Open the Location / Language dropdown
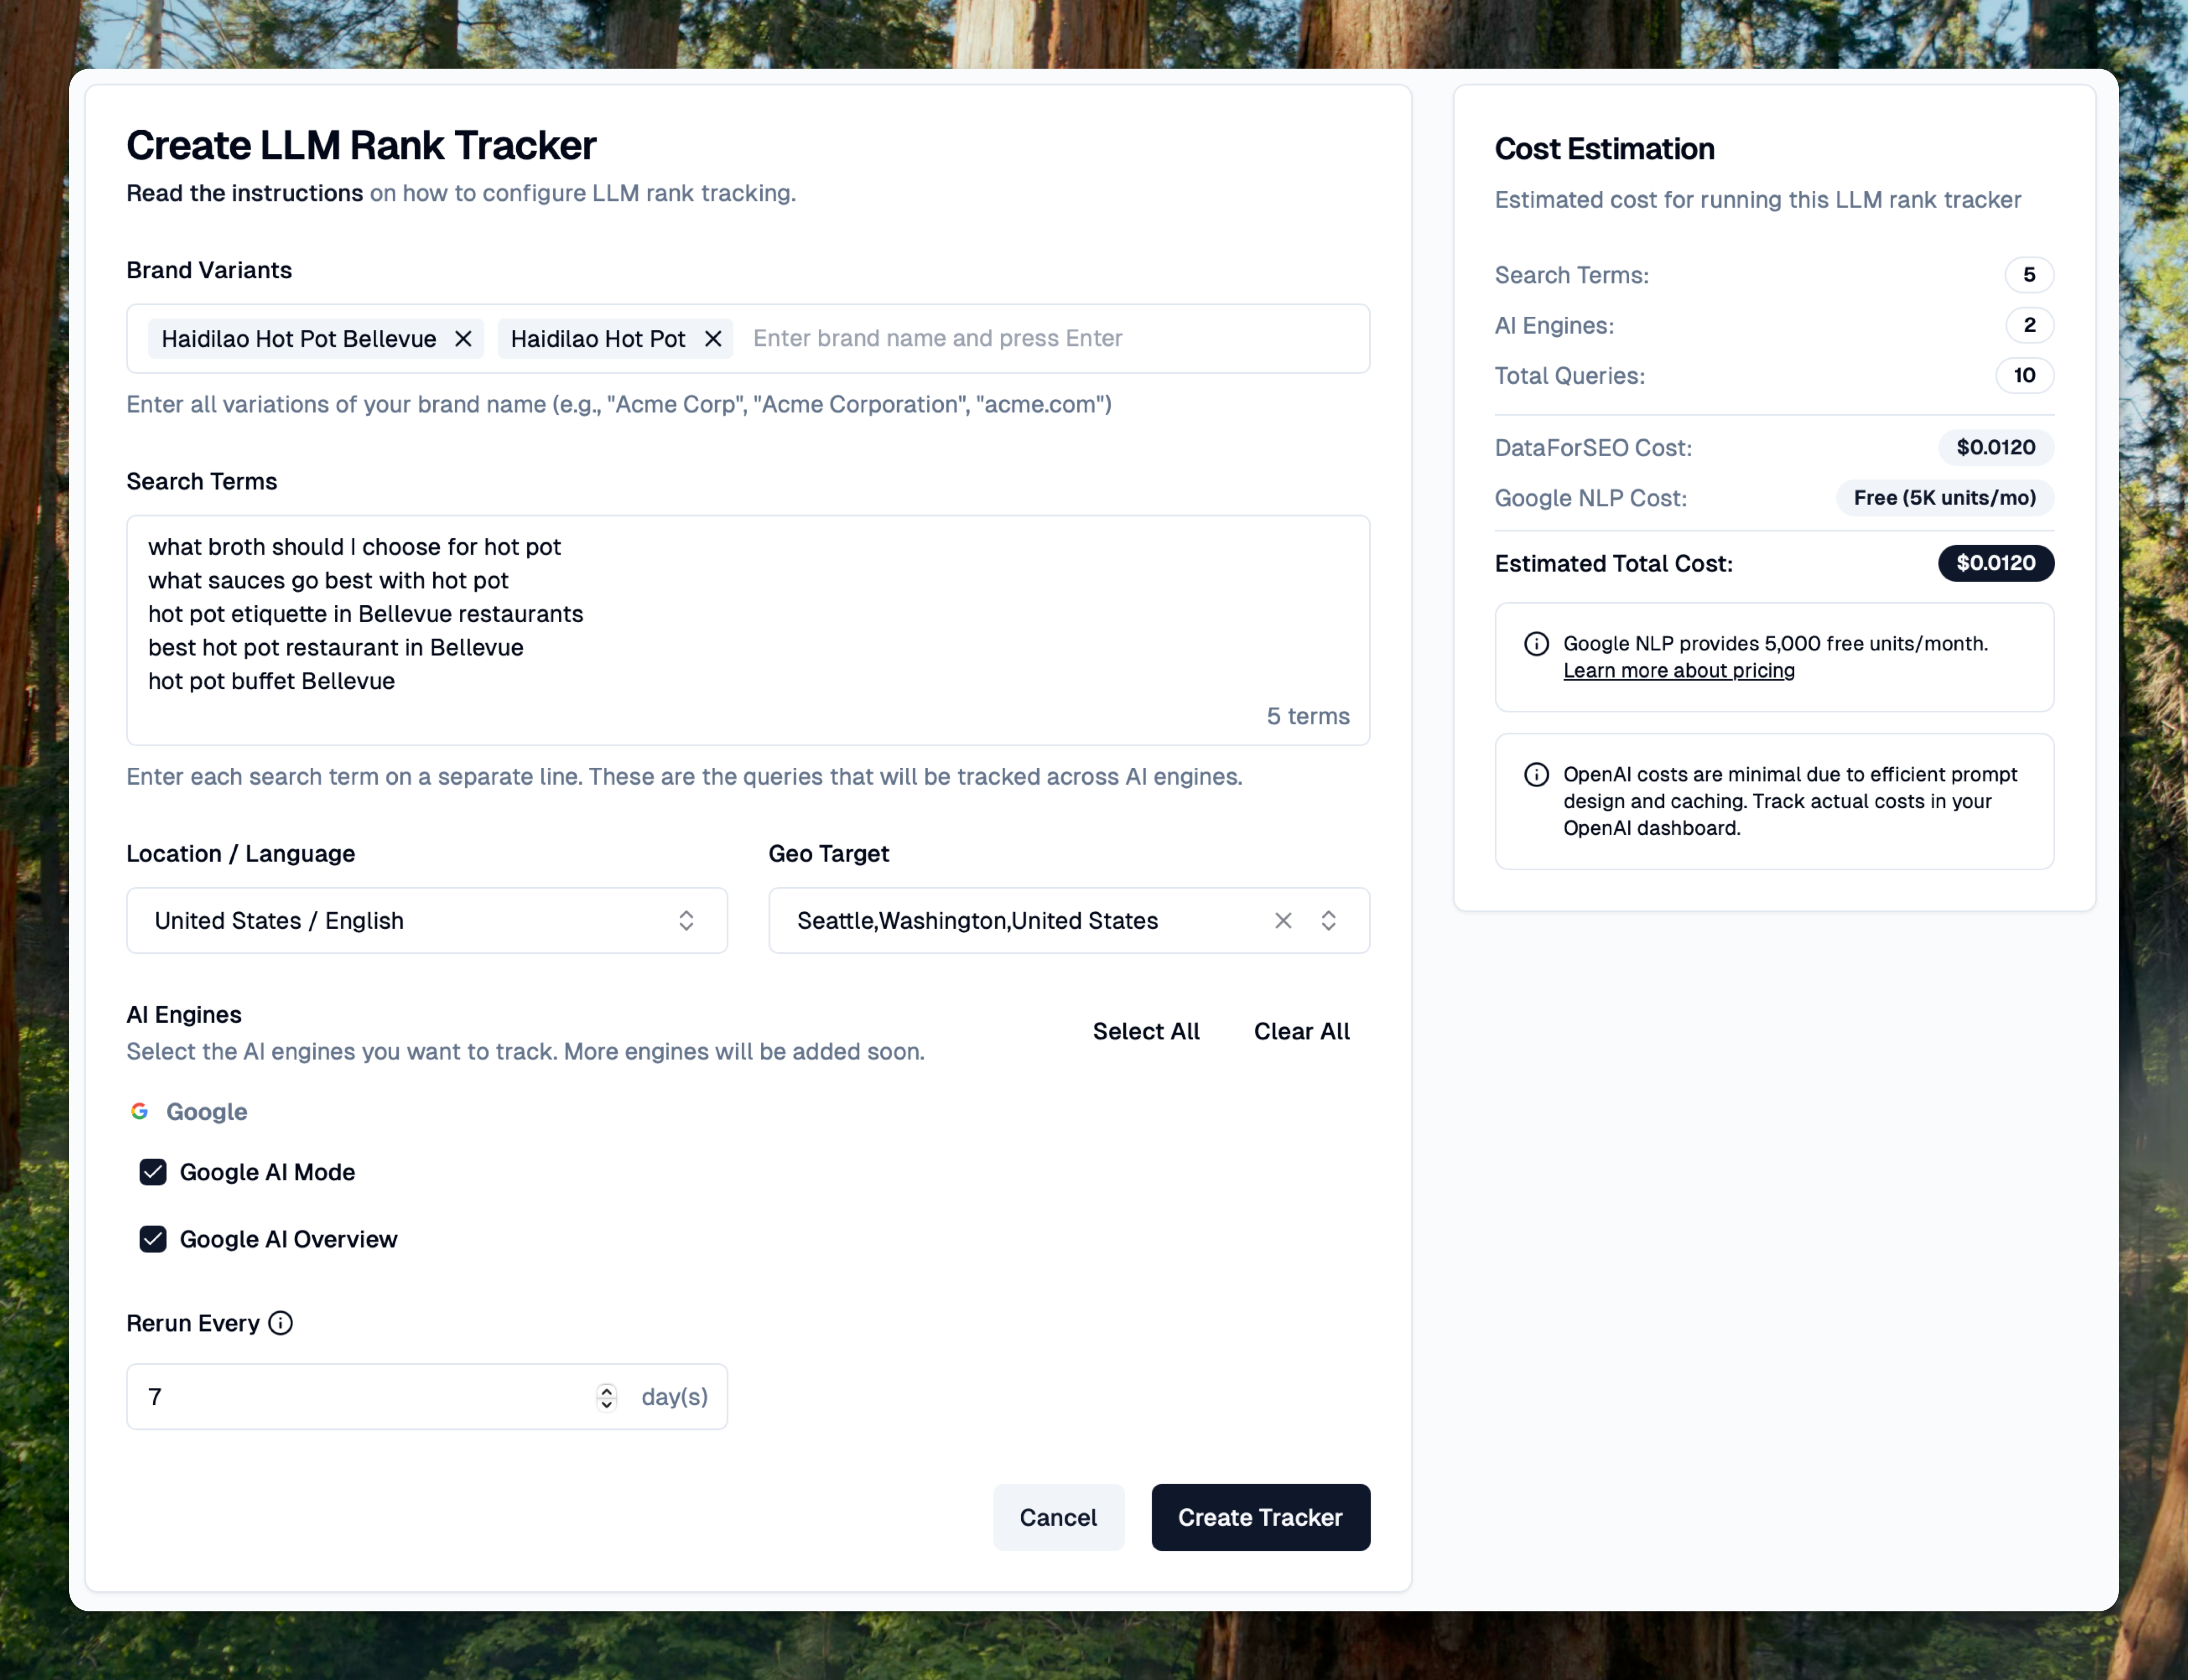This screenshot has width=2188, height=1680. coord(427,920)
